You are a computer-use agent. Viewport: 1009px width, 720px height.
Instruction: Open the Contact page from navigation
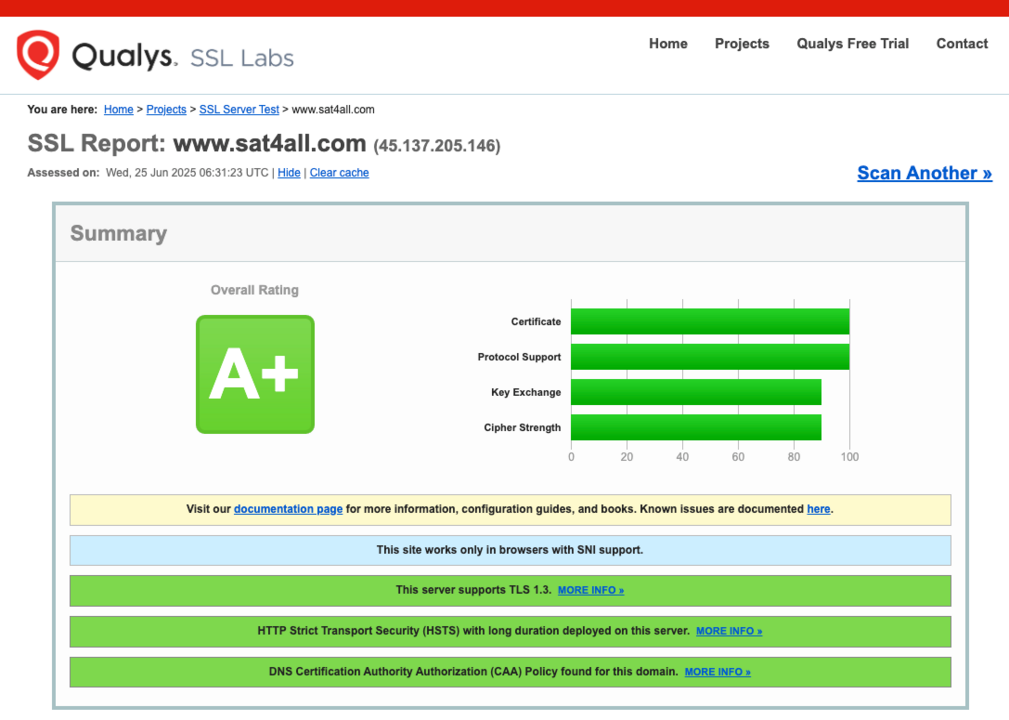pyautogui.click(x=962, y=44)
